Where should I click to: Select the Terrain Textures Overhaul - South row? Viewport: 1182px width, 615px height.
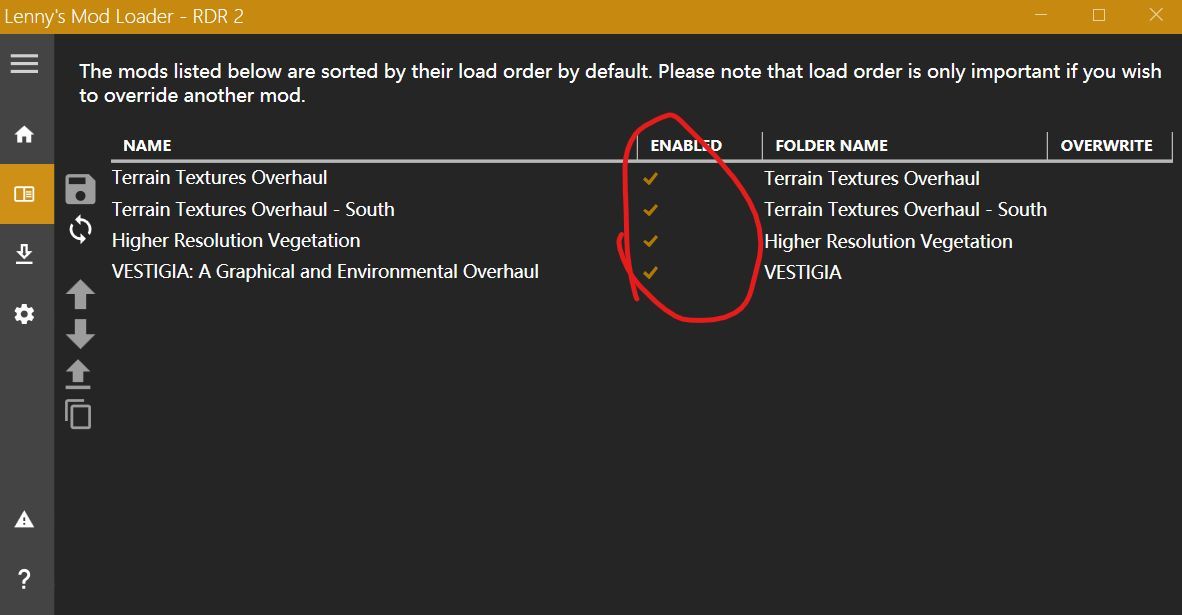coord(253,210)
